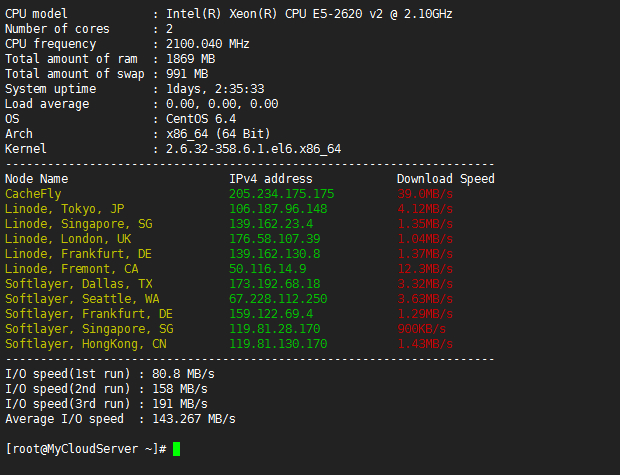Click IP address 205.234.175.175

pos(281,194)
